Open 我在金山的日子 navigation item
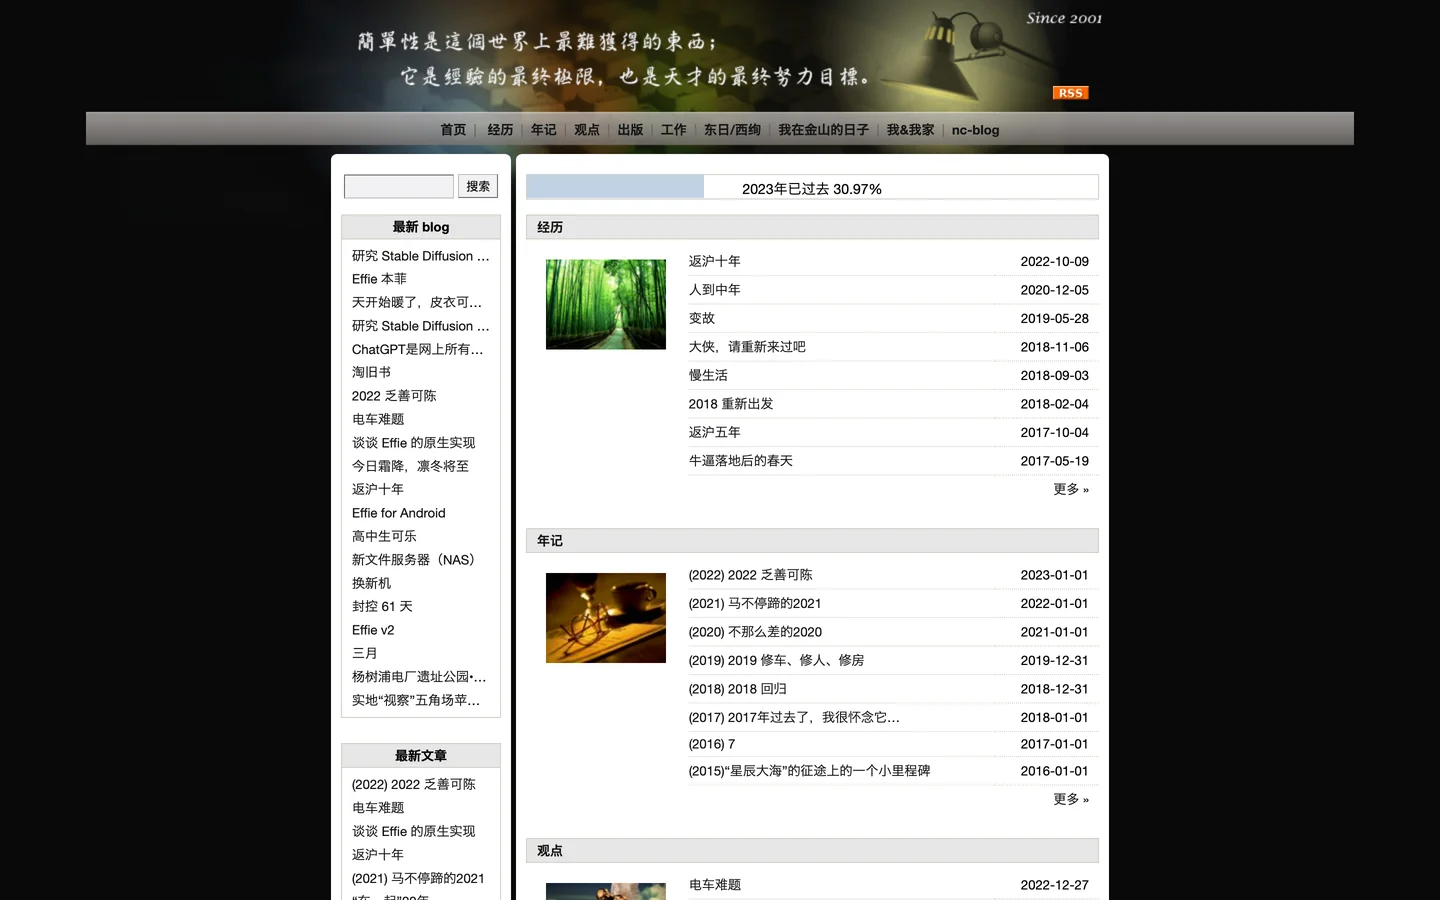Viewport: 1440px width, 900px height. 823,130
